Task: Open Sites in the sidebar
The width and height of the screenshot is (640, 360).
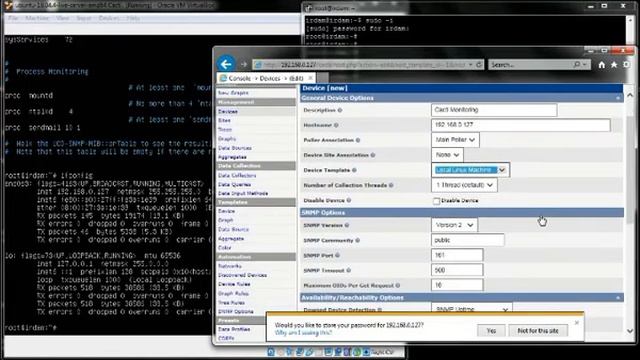Action: click(224, 120)
